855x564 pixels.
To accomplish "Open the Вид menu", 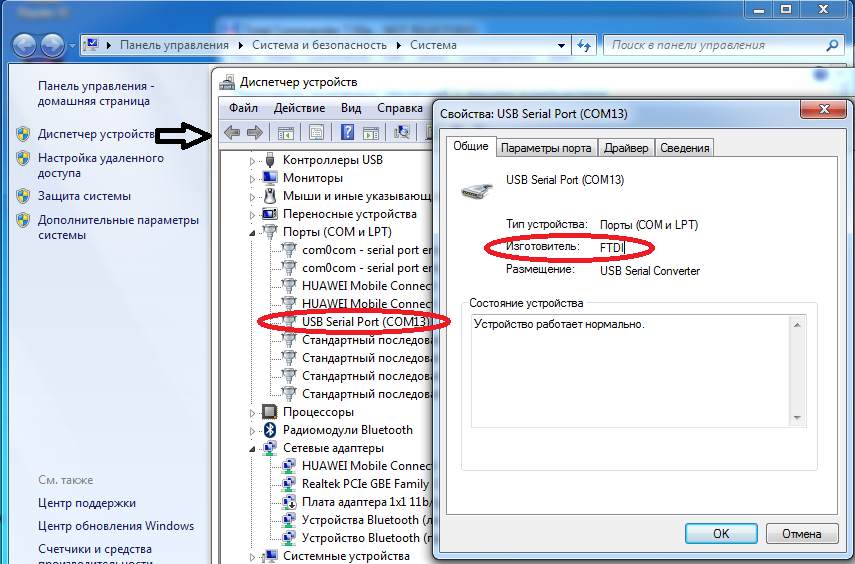I will (351, 108).
